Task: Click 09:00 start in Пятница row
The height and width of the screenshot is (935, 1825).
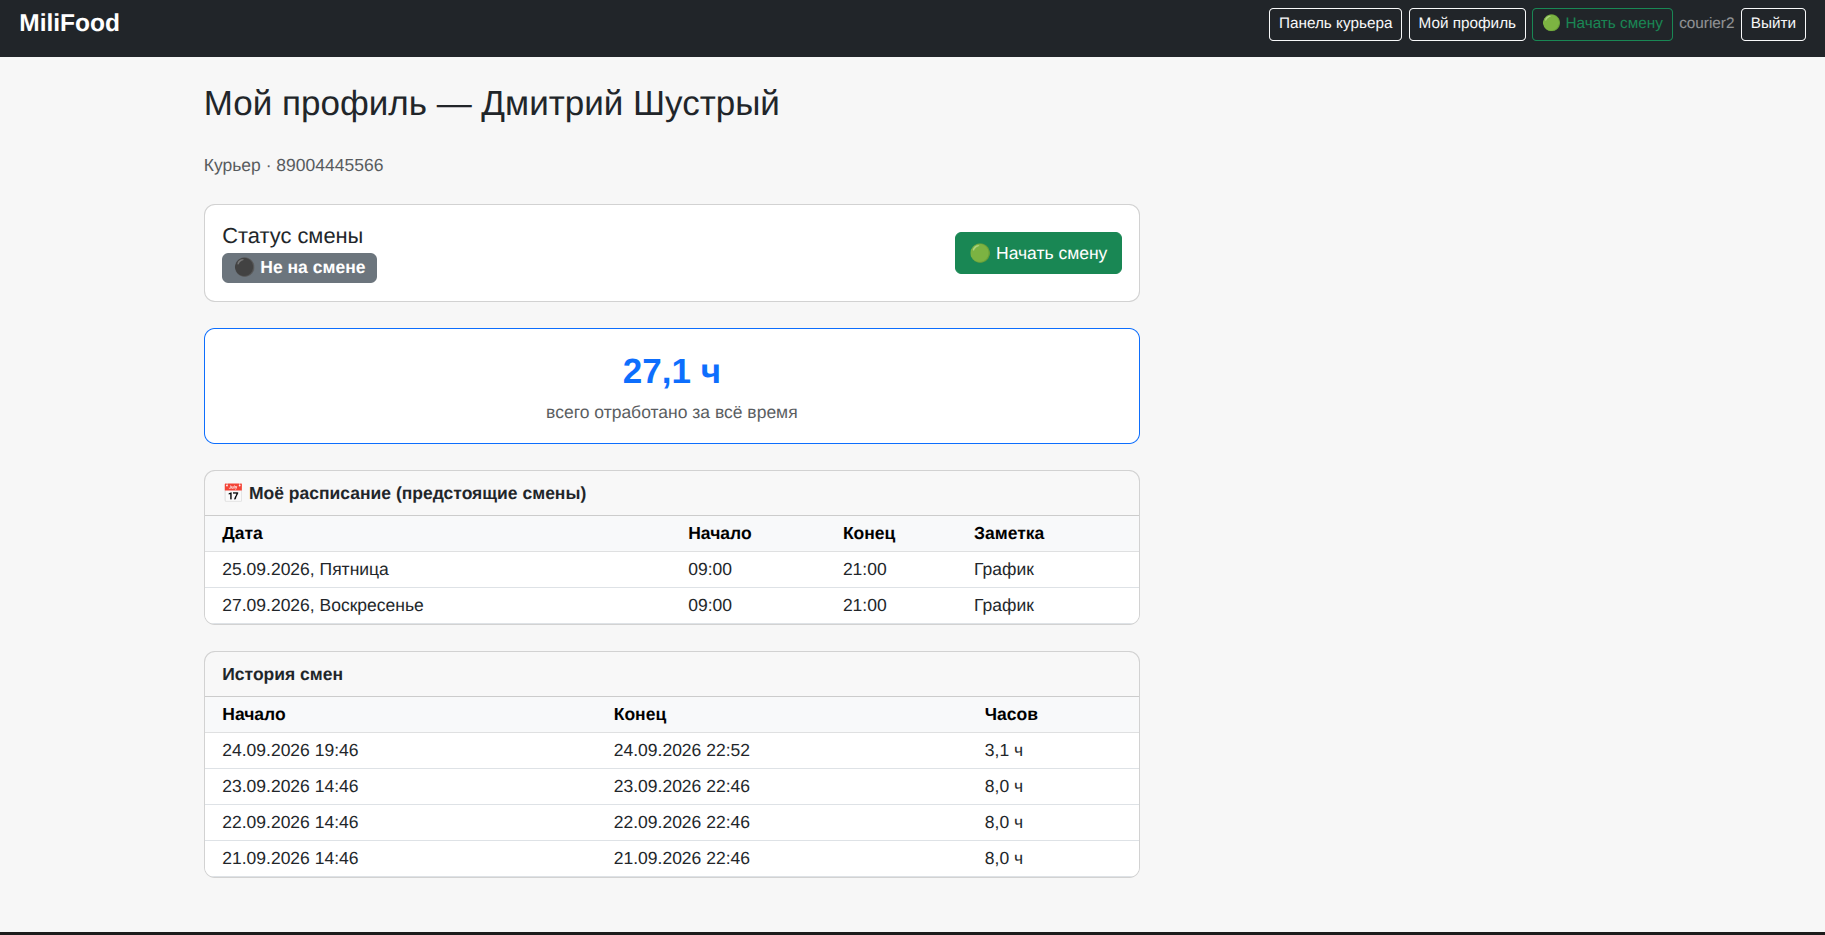Action: click(x=710, y=570)
